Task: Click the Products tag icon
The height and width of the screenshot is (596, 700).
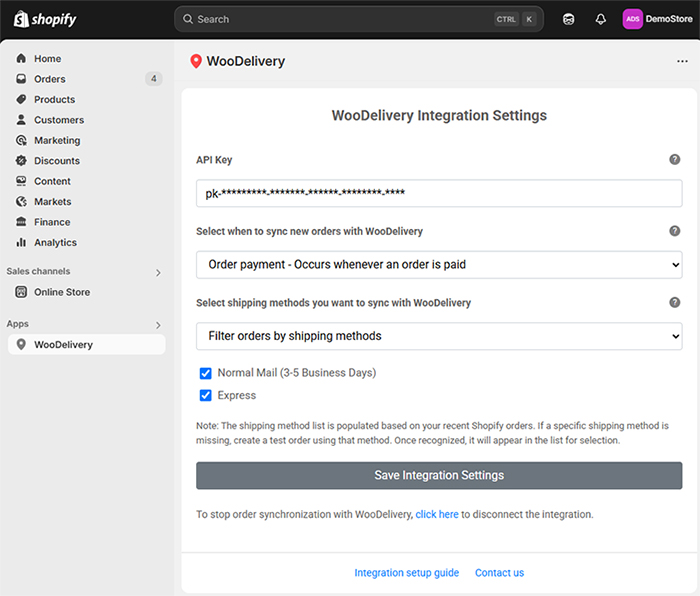Action: click(21, 100)
